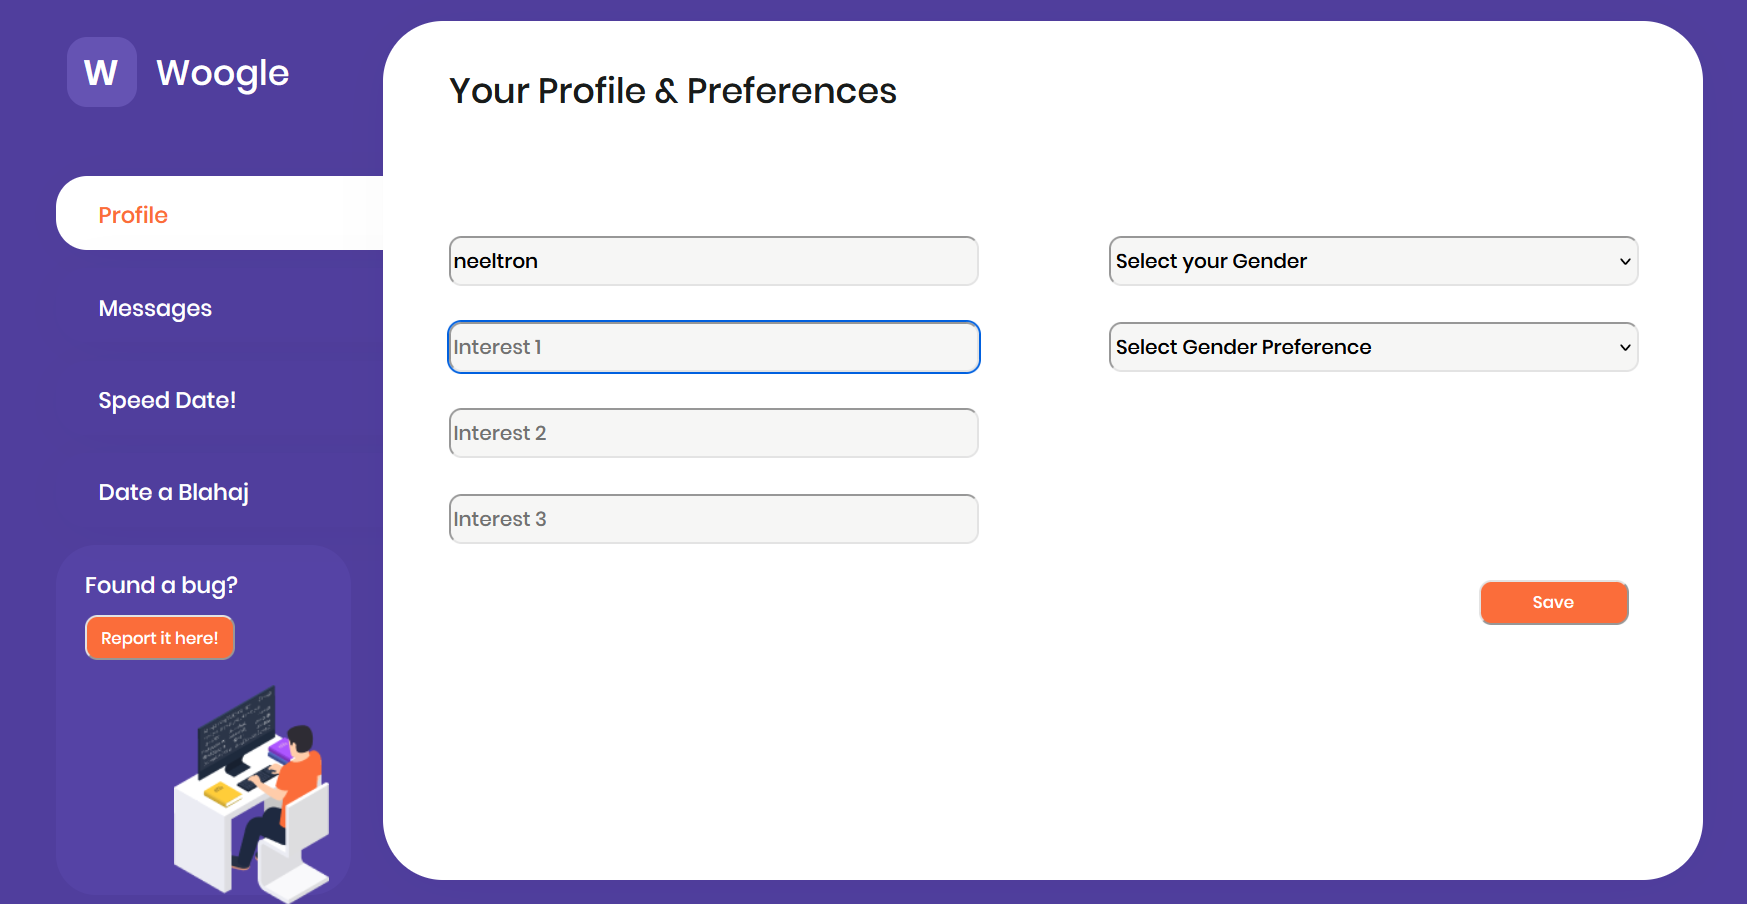1747x904 pixels.
Task: Click the purple W logo icon
Action: (x=101, y=72)
